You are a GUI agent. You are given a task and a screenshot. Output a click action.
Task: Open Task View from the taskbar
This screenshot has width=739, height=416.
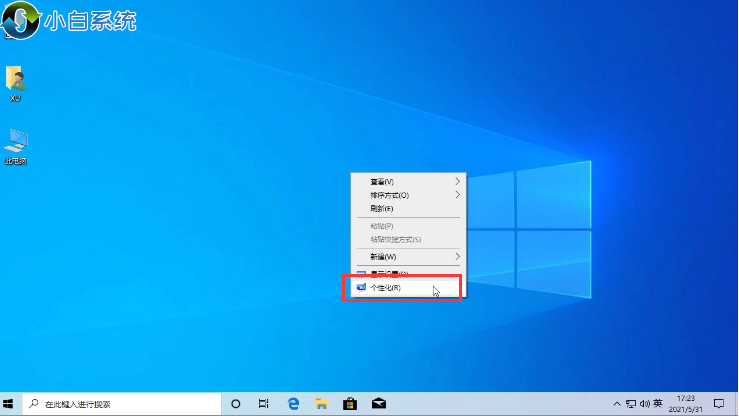264,404
